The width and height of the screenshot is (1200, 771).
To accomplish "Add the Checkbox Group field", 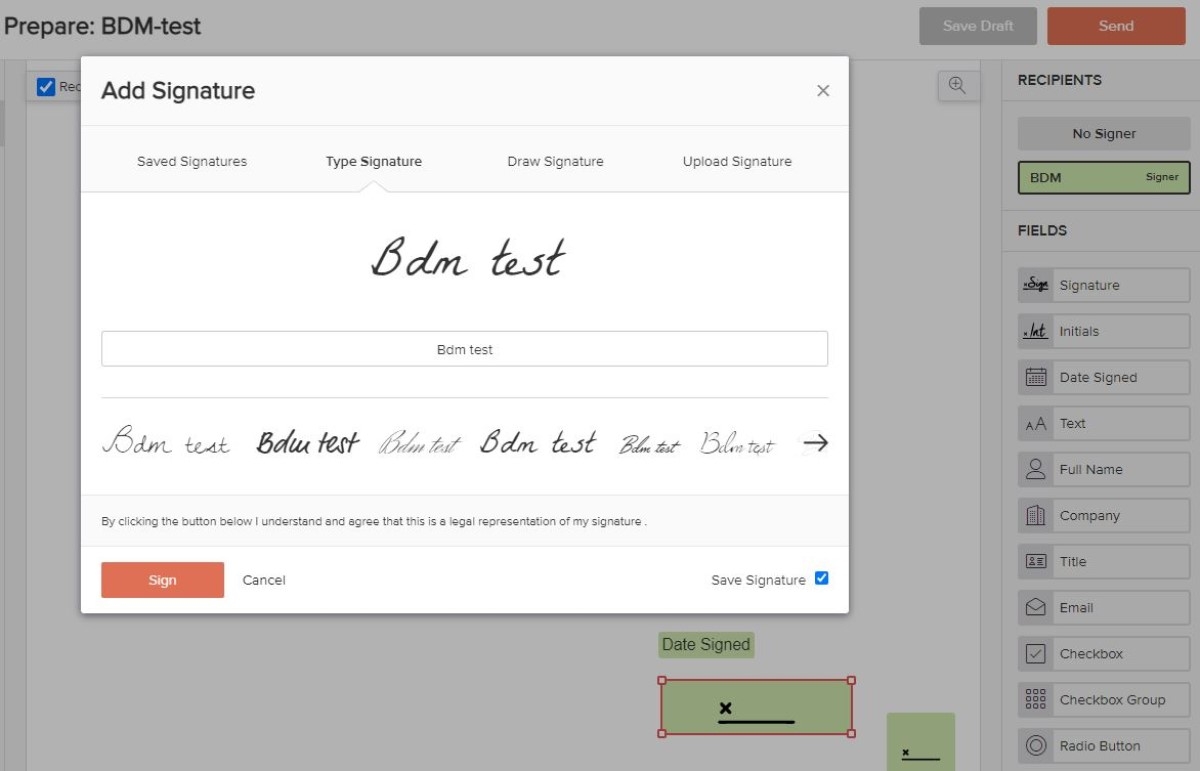I will 1104,700.
